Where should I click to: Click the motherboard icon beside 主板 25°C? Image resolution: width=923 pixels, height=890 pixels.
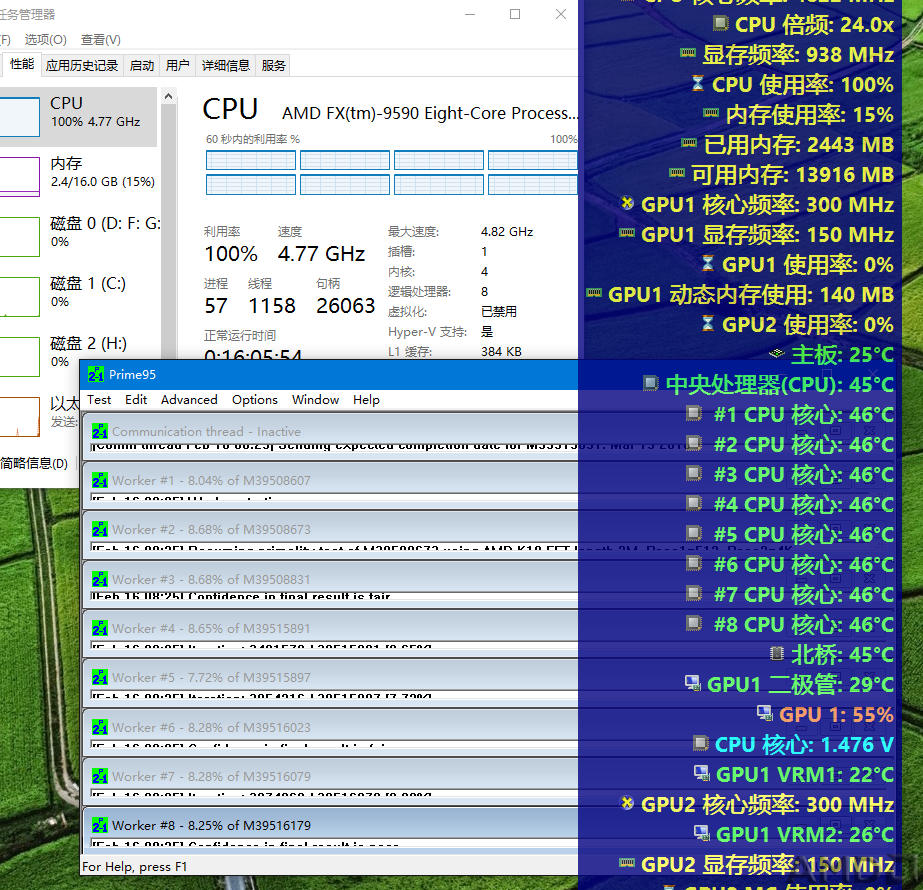pyautogui.click(x=776, y=353)
